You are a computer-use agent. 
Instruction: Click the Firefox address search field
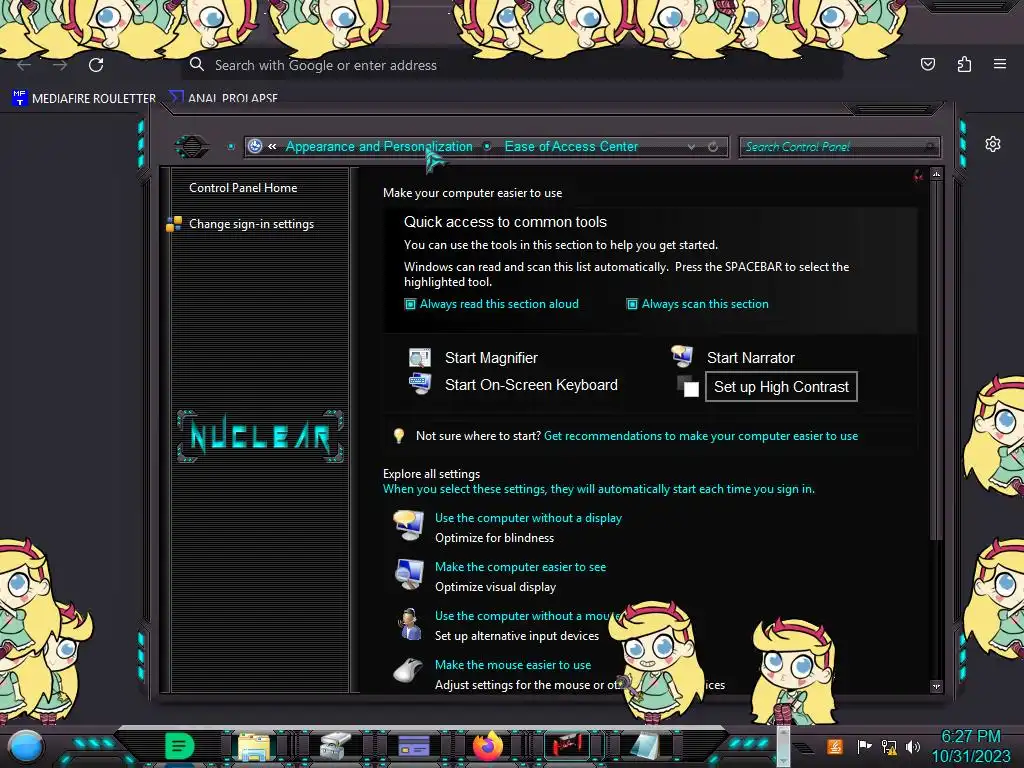coord(512,65)
